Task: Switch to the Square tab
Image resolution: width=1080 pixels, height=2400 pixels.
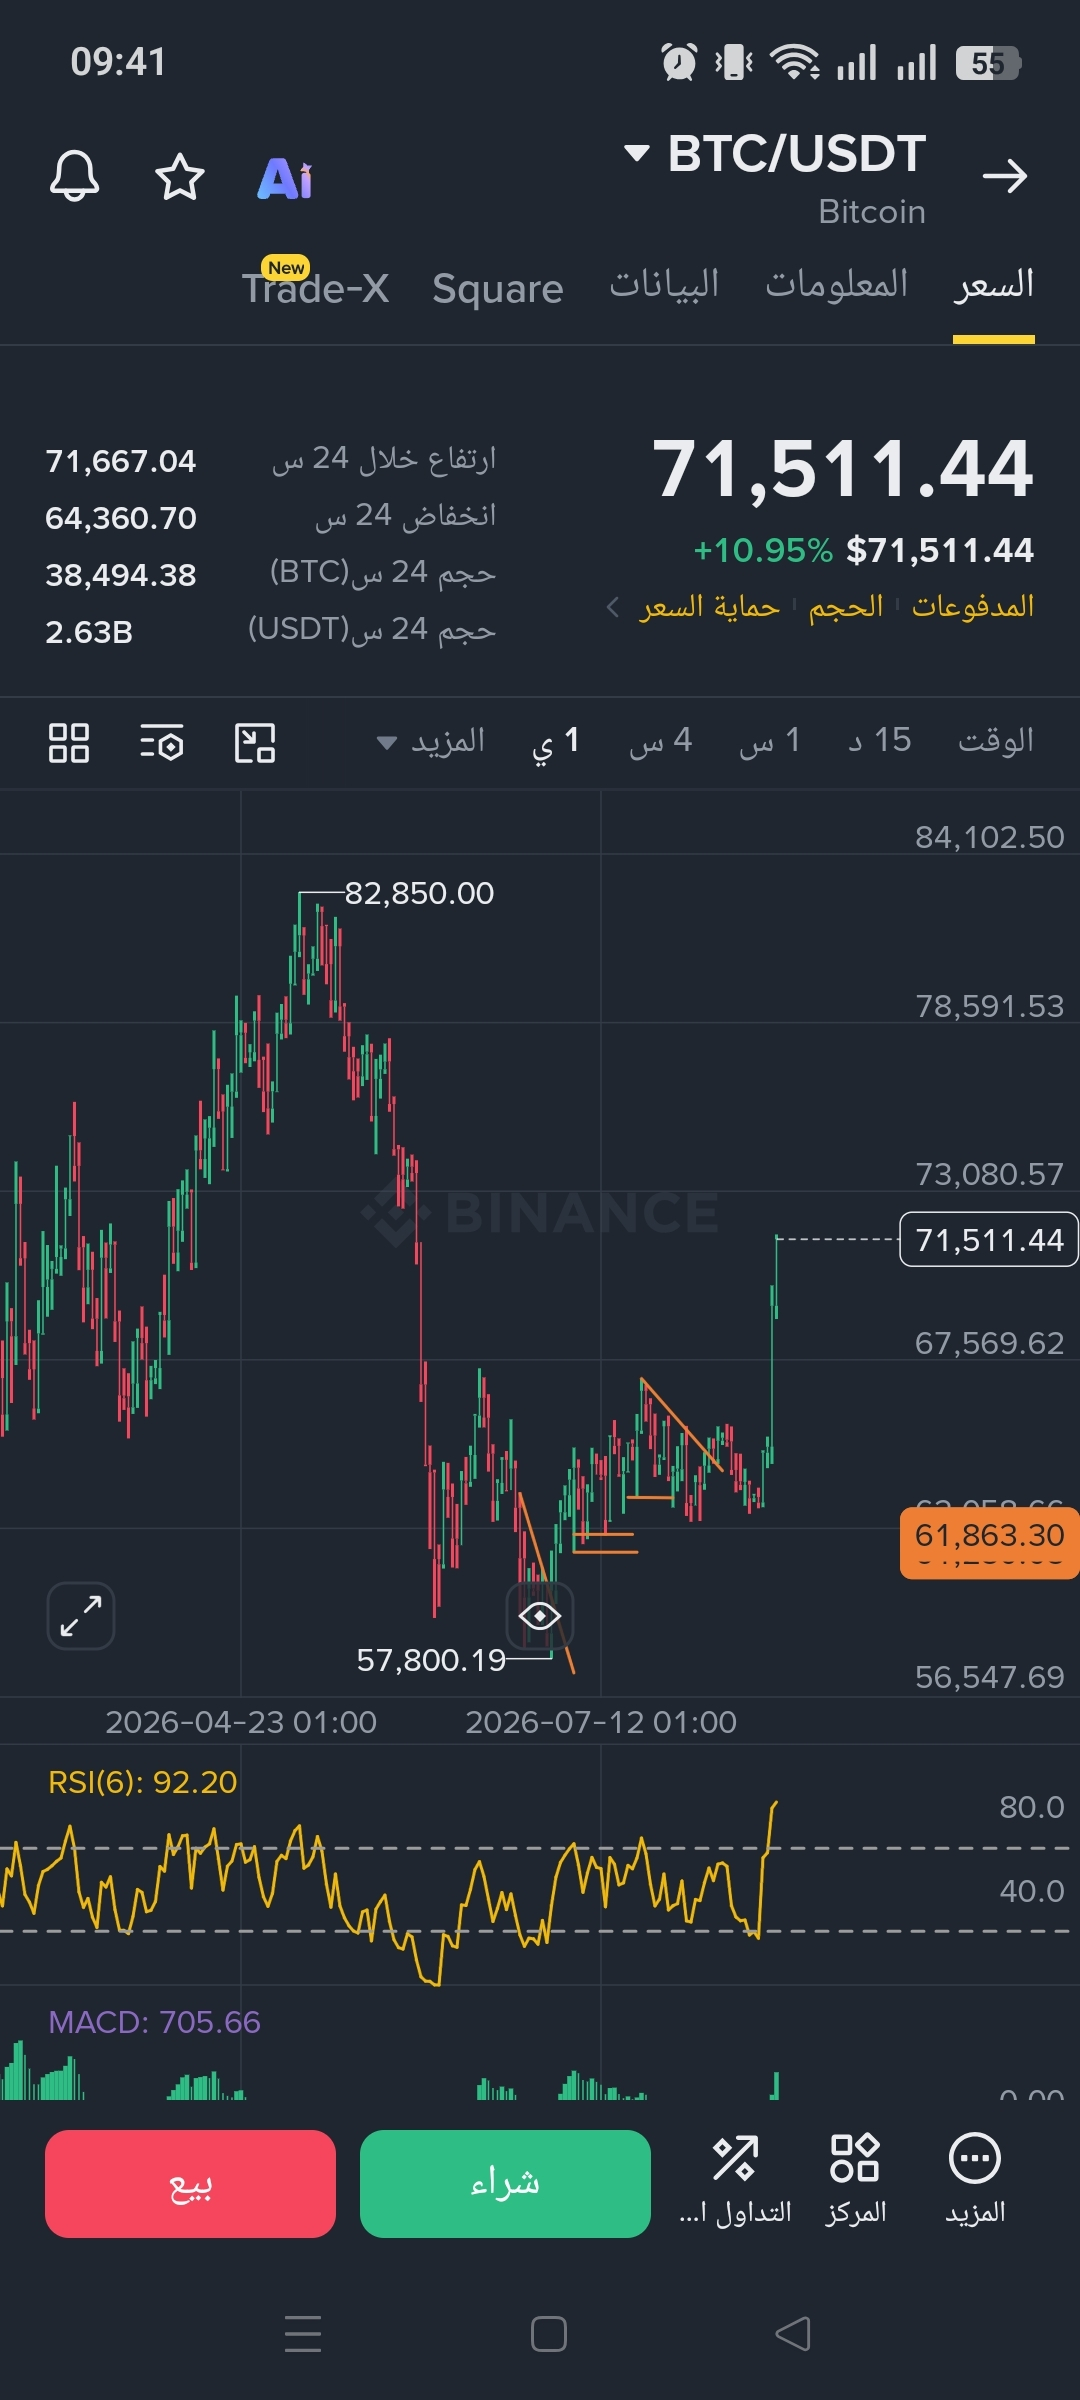Action: coord(498,289)
